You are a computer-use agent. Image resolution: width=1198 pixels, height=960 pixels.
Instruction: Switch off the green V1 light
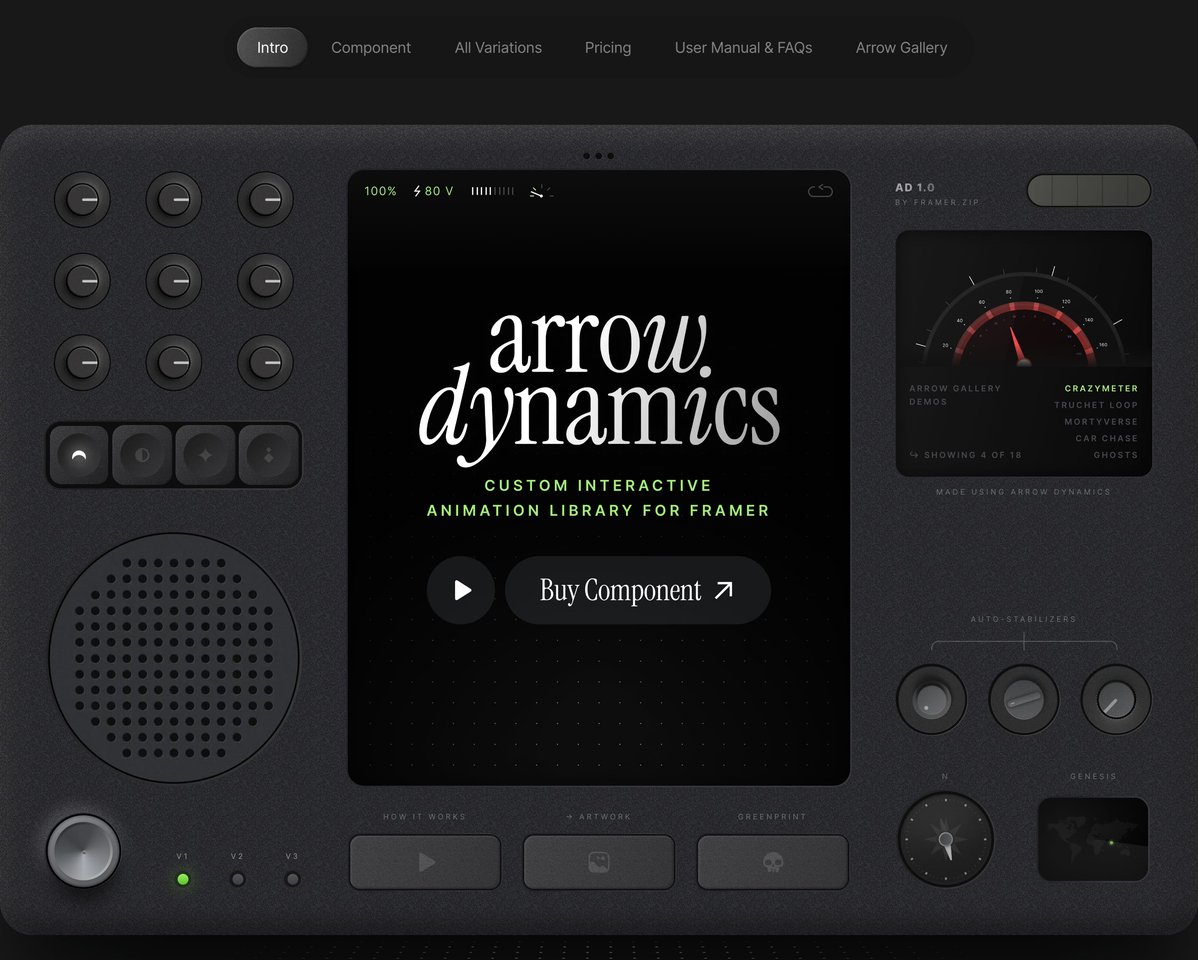pyautogui.click(x=182, y=879)
